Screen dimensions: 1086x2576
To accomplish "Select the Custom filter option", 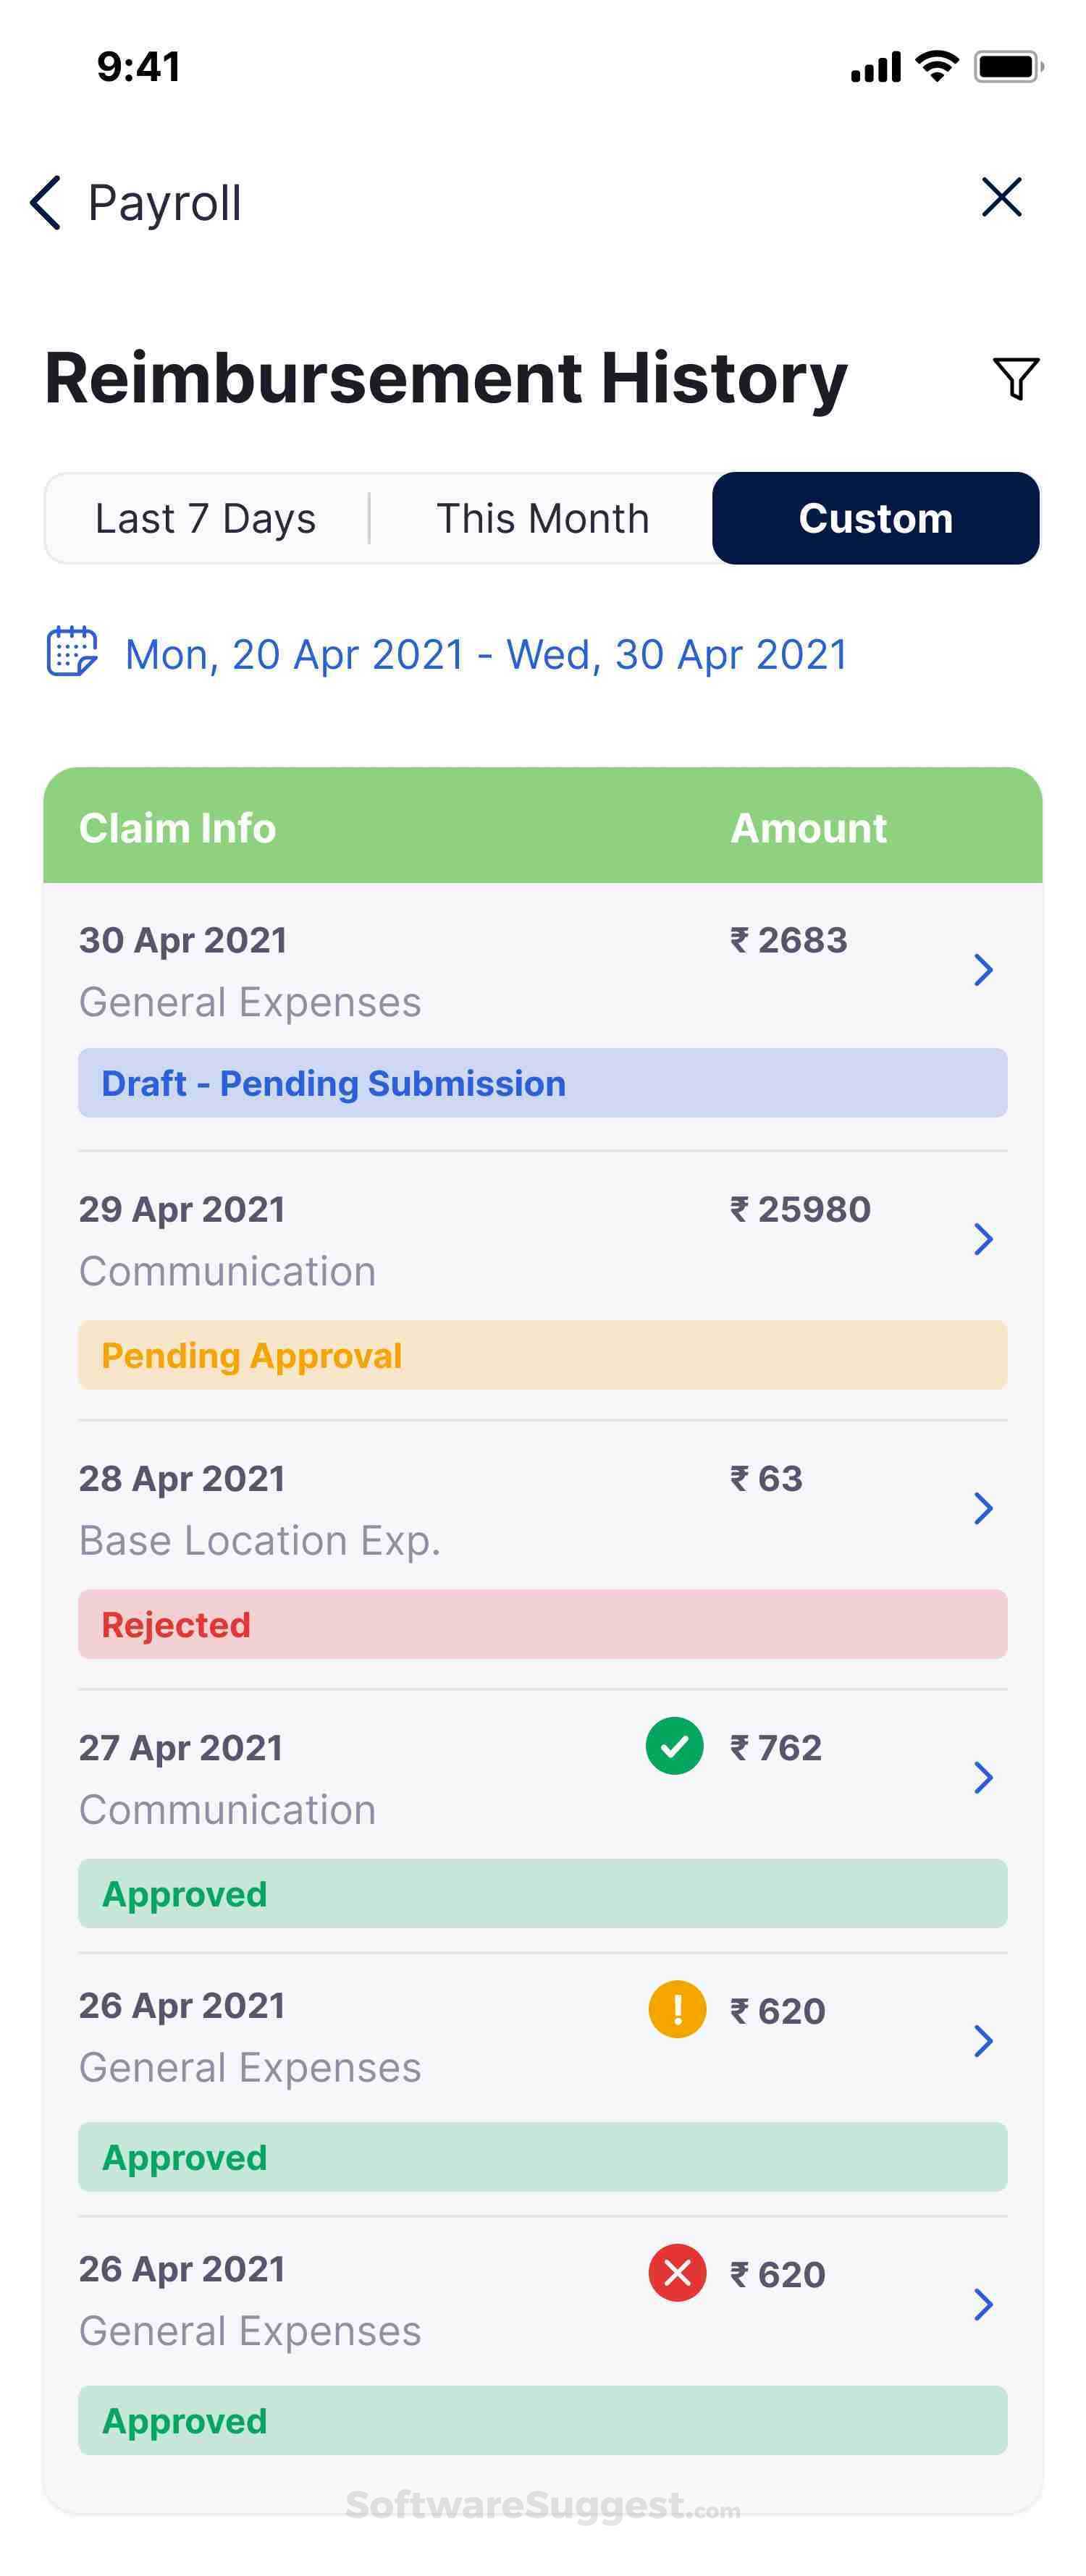I will pyautogui.click(x=875, y=518).
